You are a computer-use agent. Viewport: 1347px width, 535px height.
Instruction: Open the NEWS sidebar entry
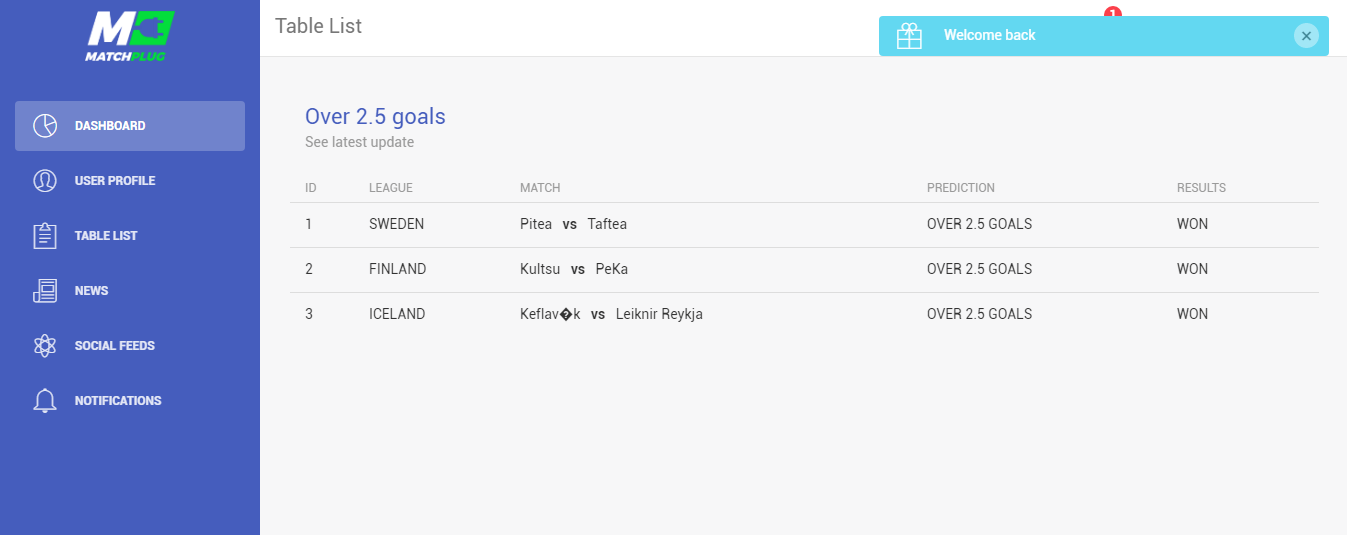[130, 291]
